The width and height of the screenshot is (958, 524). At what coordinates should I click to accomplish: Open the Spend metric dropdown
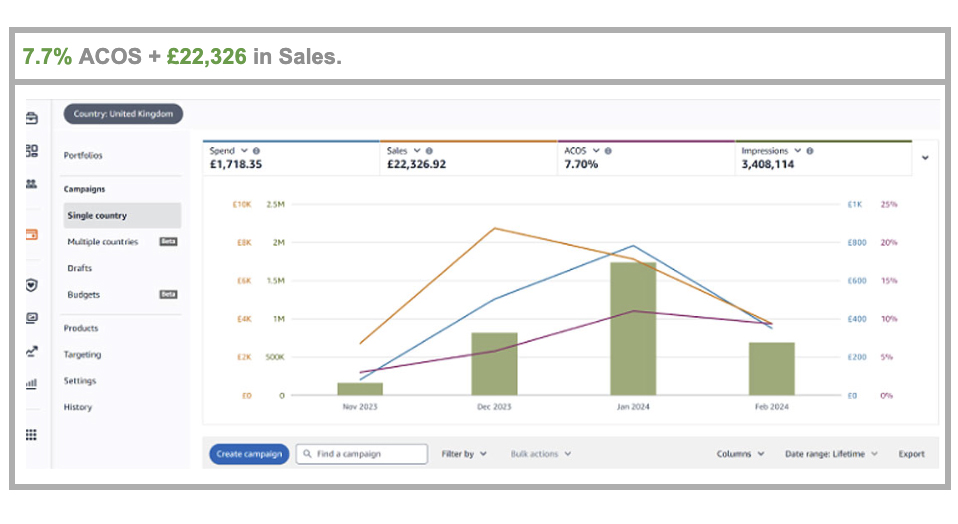click(x=243, y=151)
